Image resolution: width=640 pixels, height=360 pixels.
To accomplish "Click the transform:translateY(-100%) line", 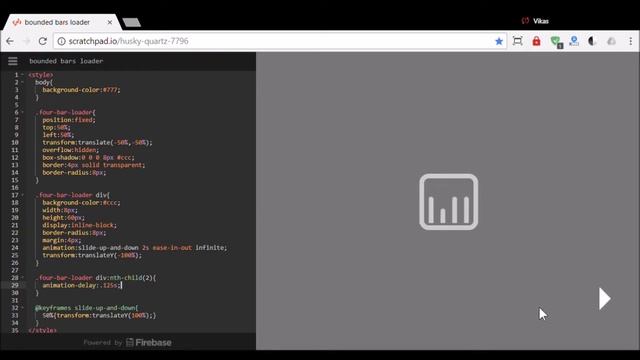I will (x=92, y=255).
